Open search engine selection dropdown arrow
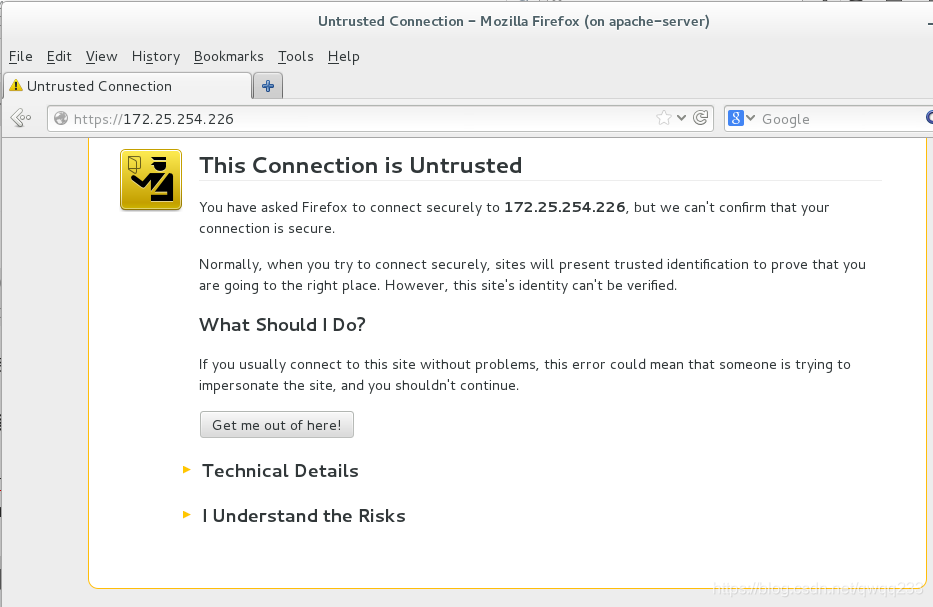Image resolution: width=933 pixels, height=607 pixels. 750,118
